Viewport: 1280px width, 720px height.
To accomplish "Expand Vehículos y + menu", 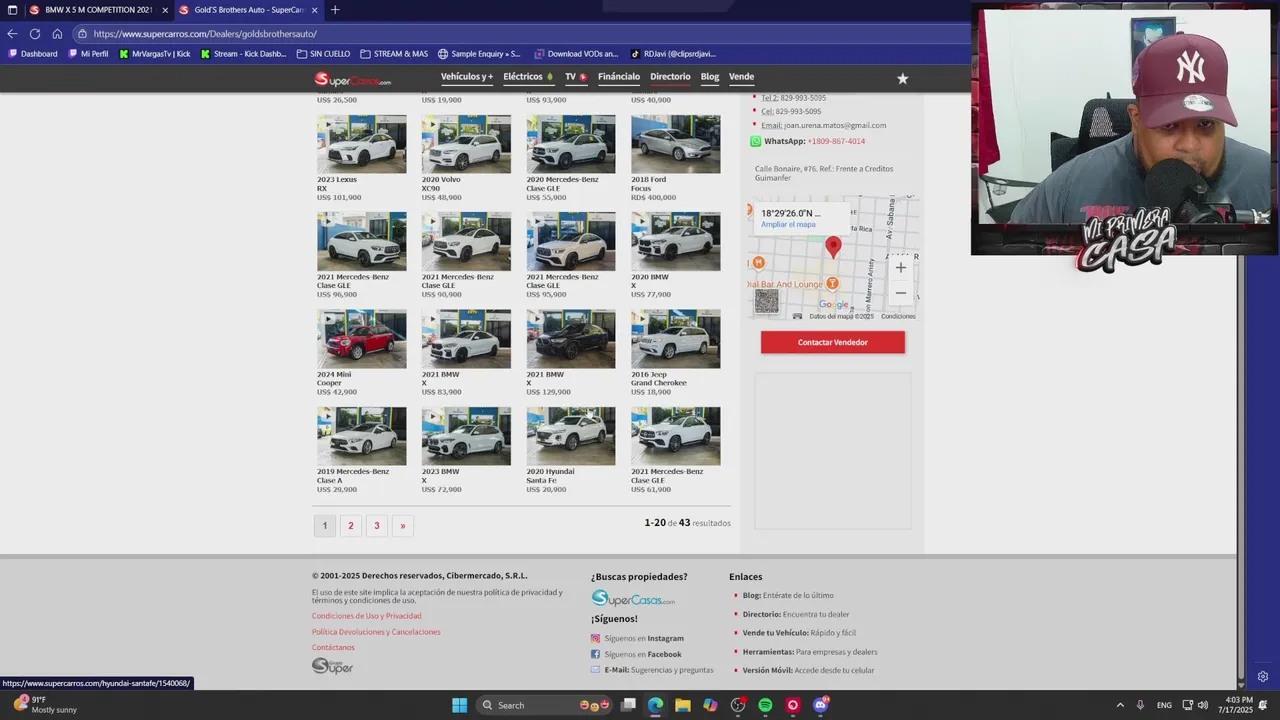I will click(x=467, y=77).
